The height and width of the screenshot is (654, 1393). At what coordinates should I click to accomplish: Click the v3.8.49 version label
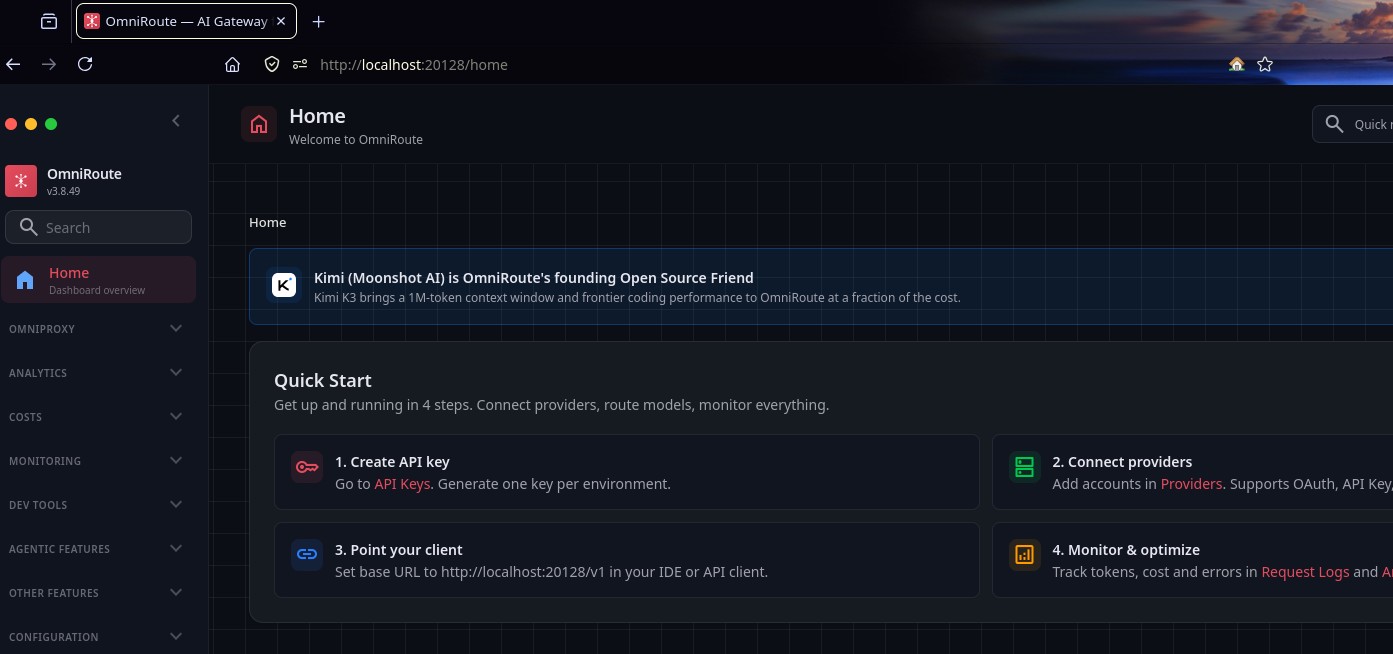(x=63, y=191)
